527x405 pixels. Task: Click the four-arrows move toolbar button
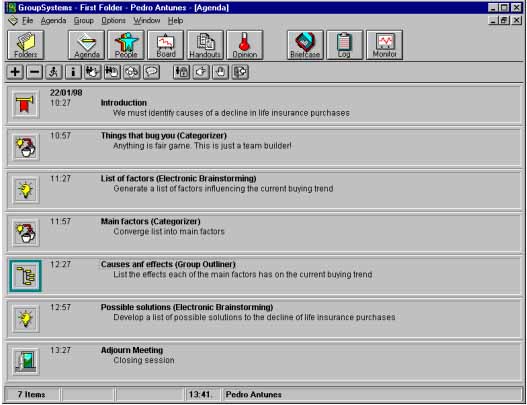coord(132,72)
